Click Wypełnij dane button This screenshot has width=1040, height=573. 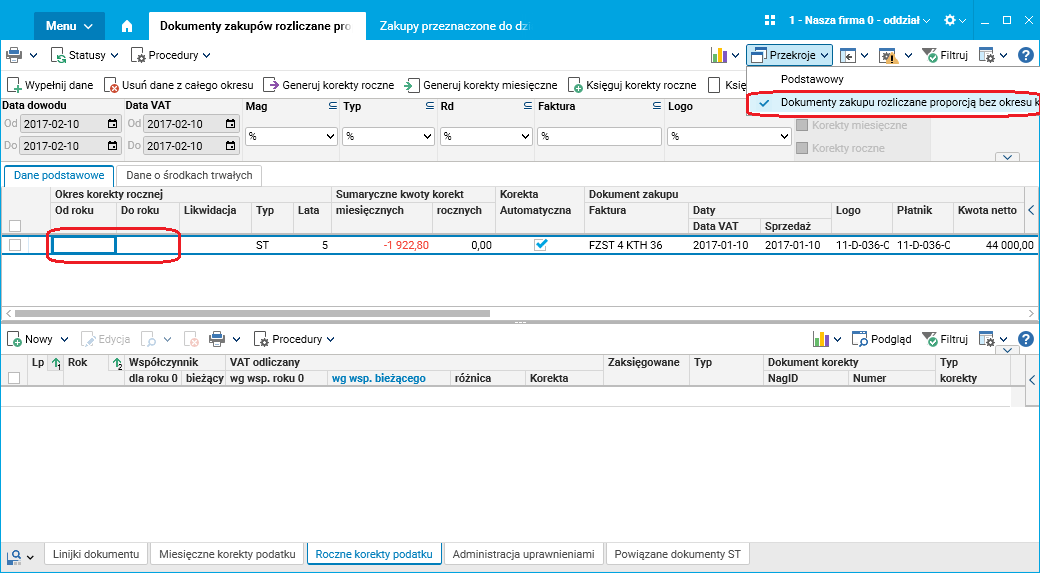50,85
